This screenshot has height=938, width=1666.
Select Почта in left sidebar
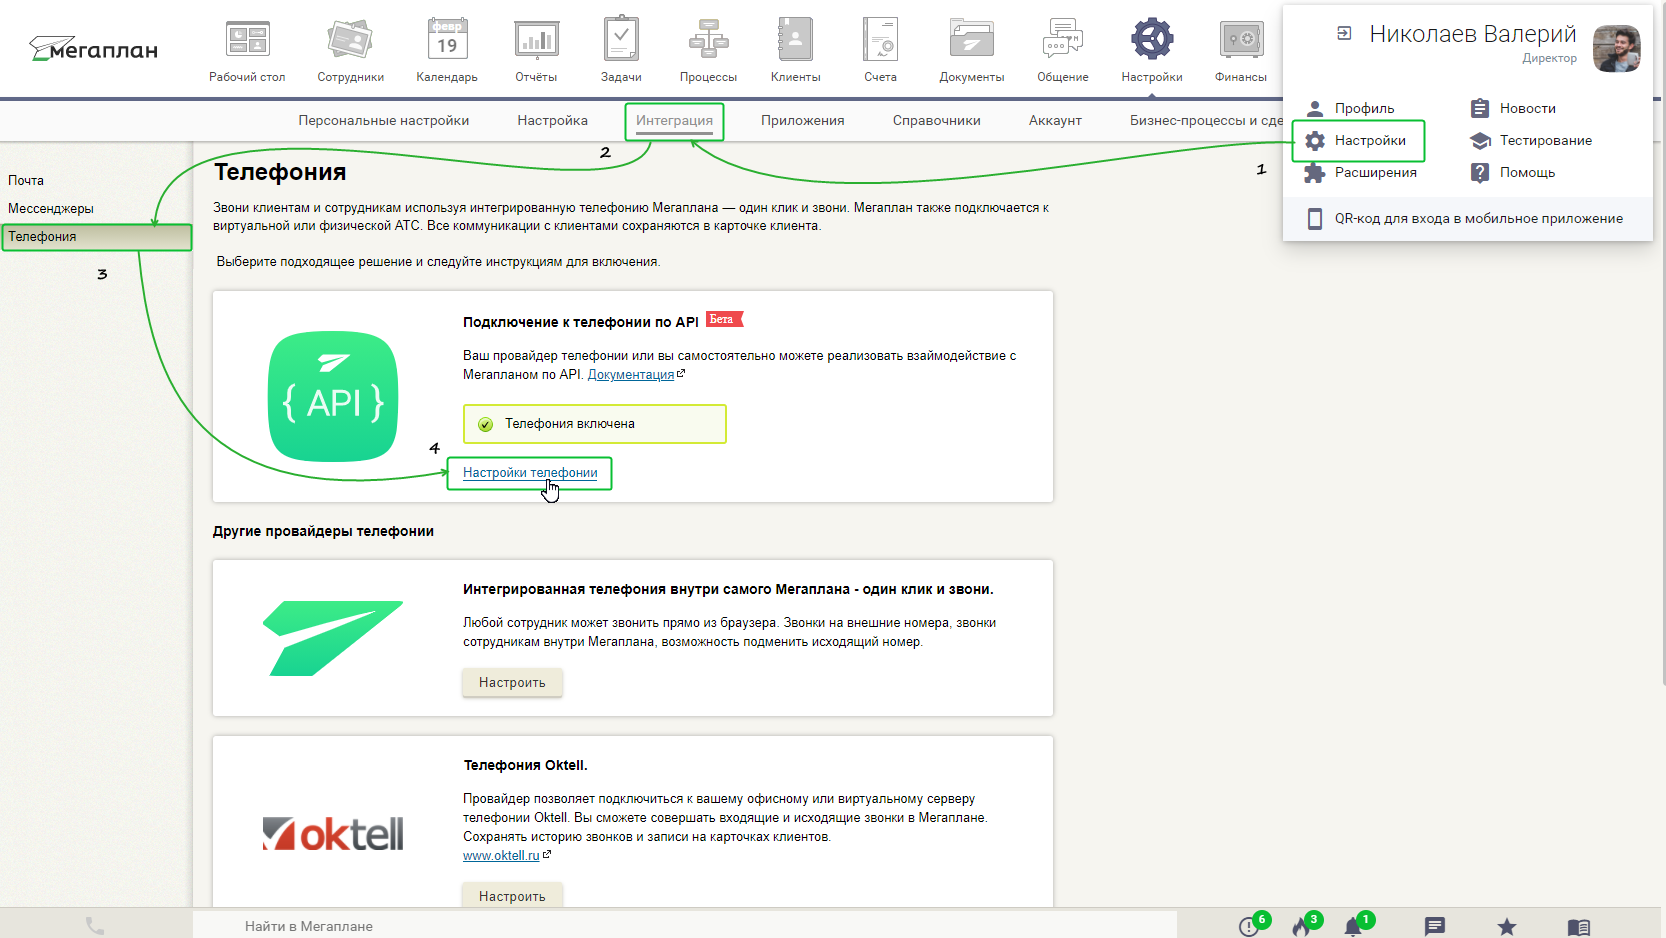pyautogui.click(x=26, y=180)
